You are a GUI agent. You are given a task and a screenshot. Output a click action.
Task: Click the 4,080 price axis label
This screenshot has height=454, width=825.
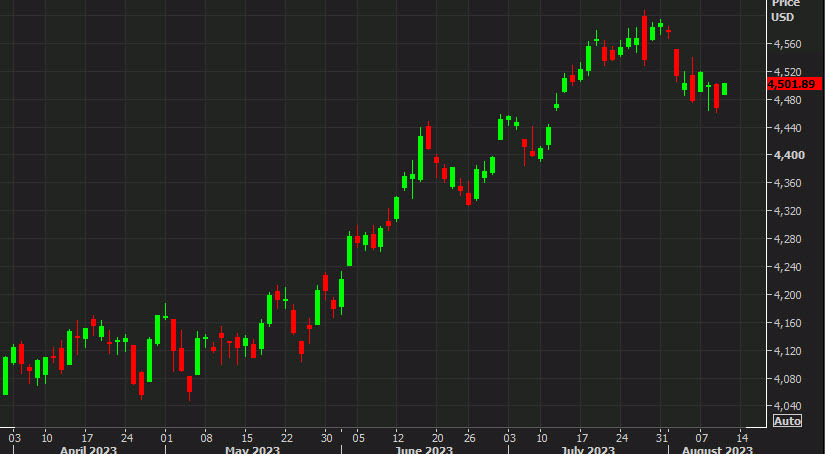coord(788,378)
